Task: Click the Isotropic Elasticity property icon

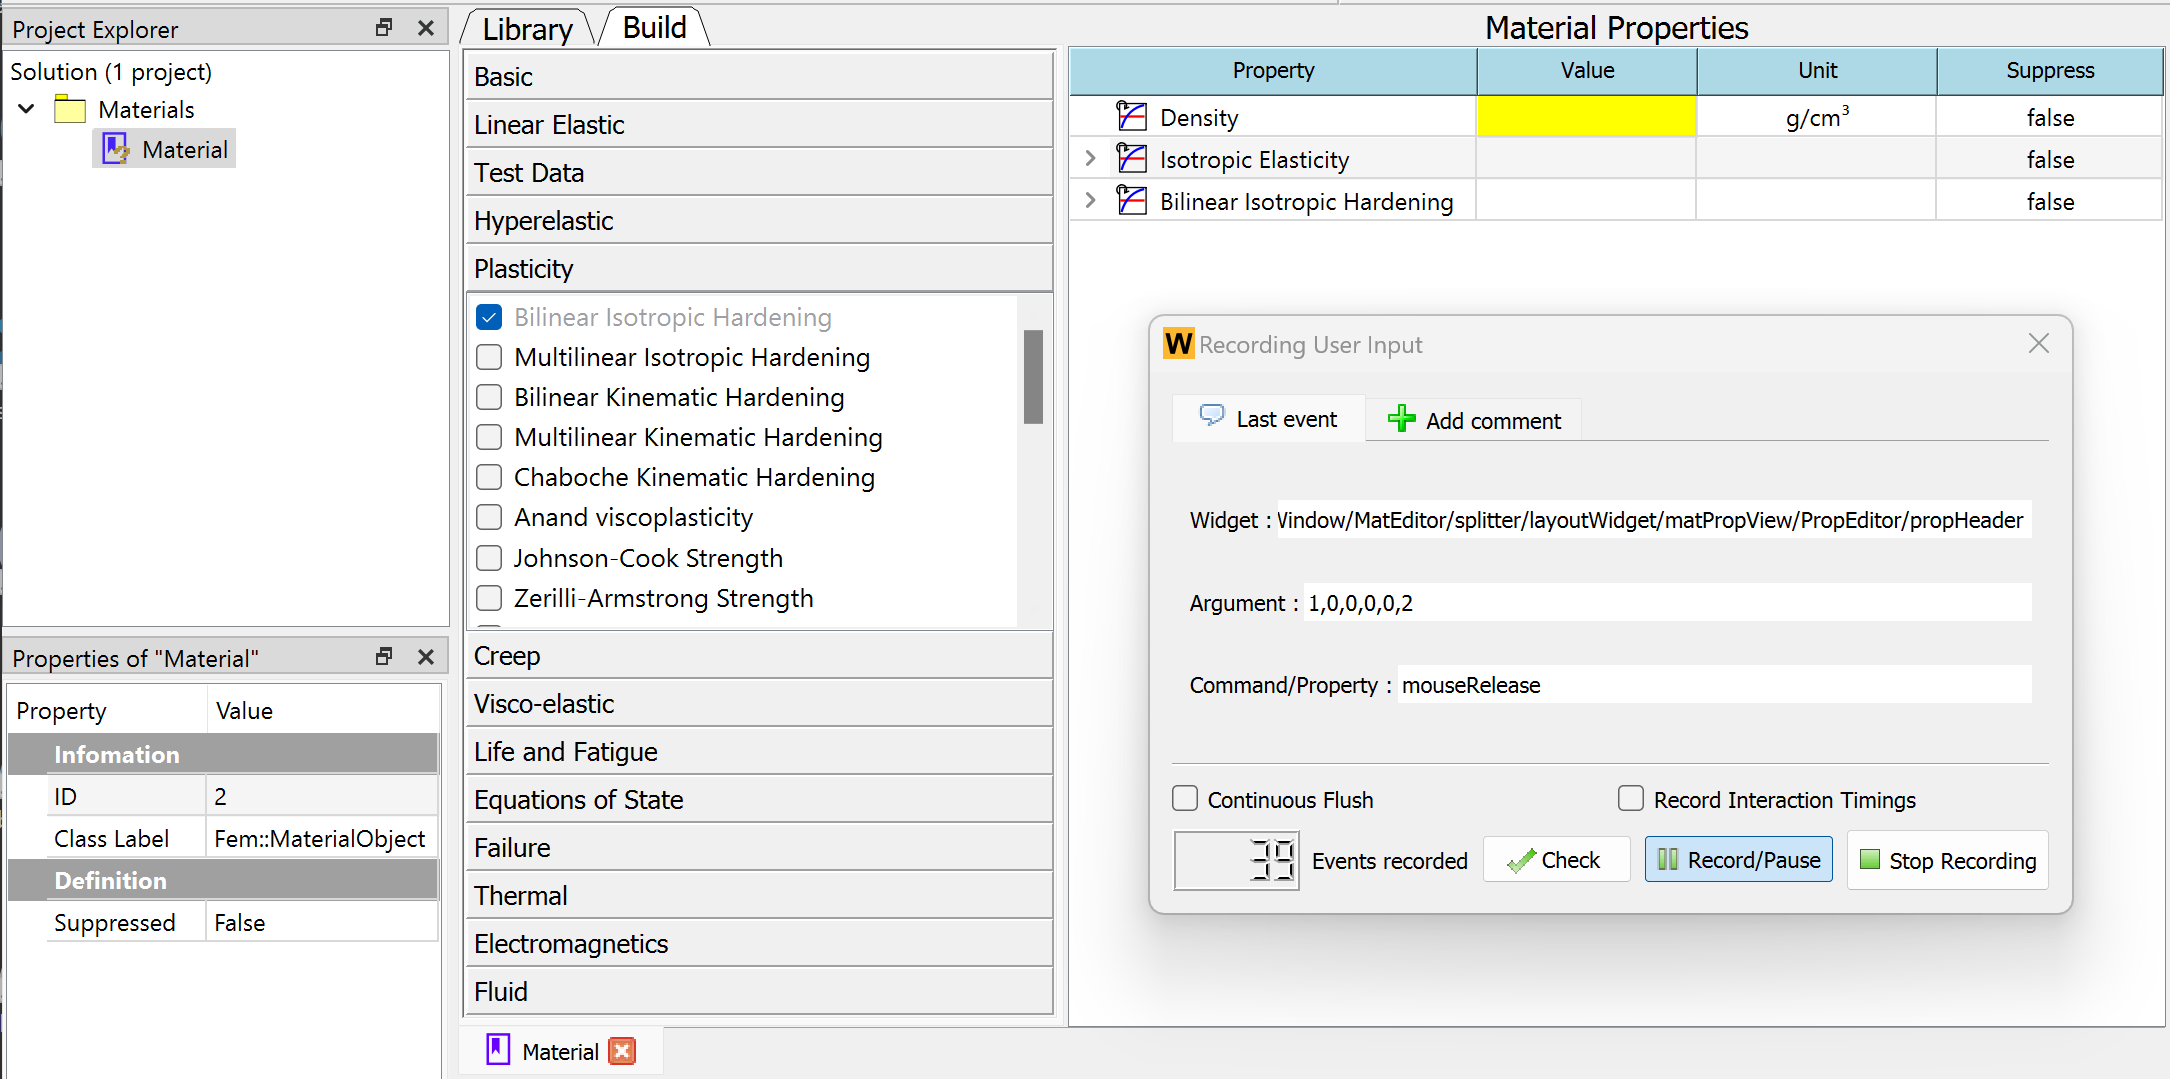Action: 1131,159
